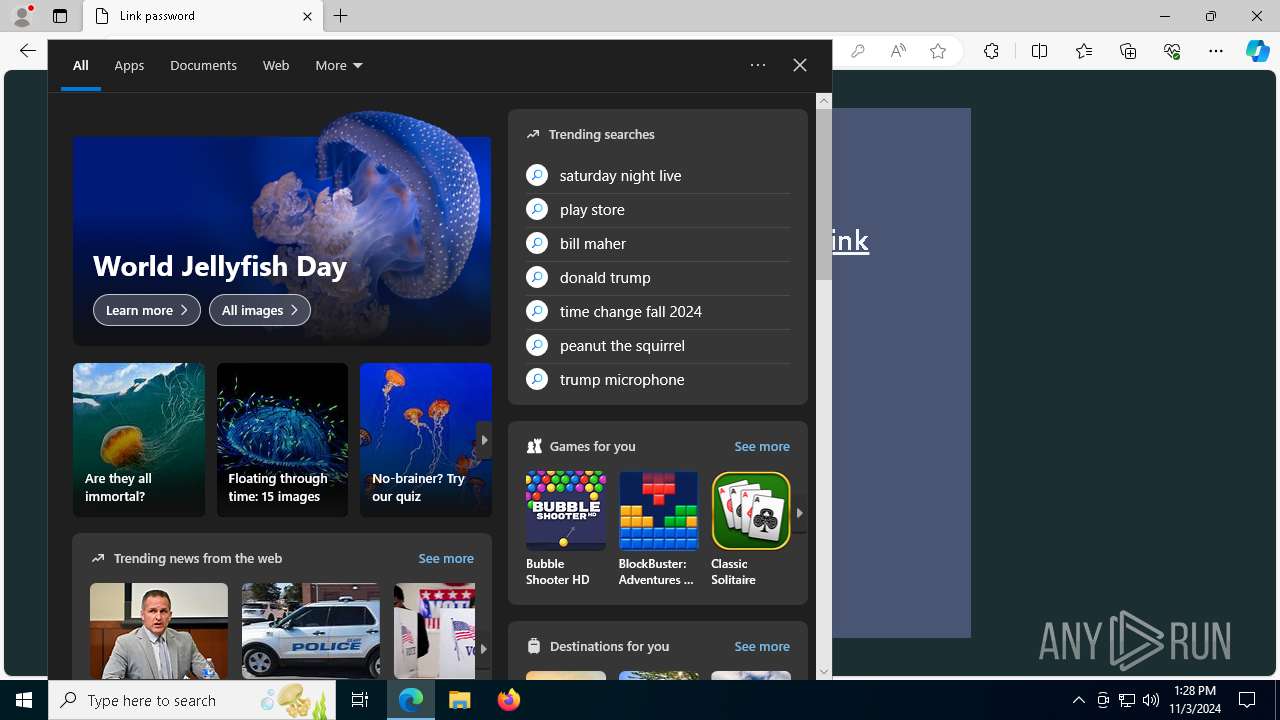Select the All search tab

(x=80, y=65)
